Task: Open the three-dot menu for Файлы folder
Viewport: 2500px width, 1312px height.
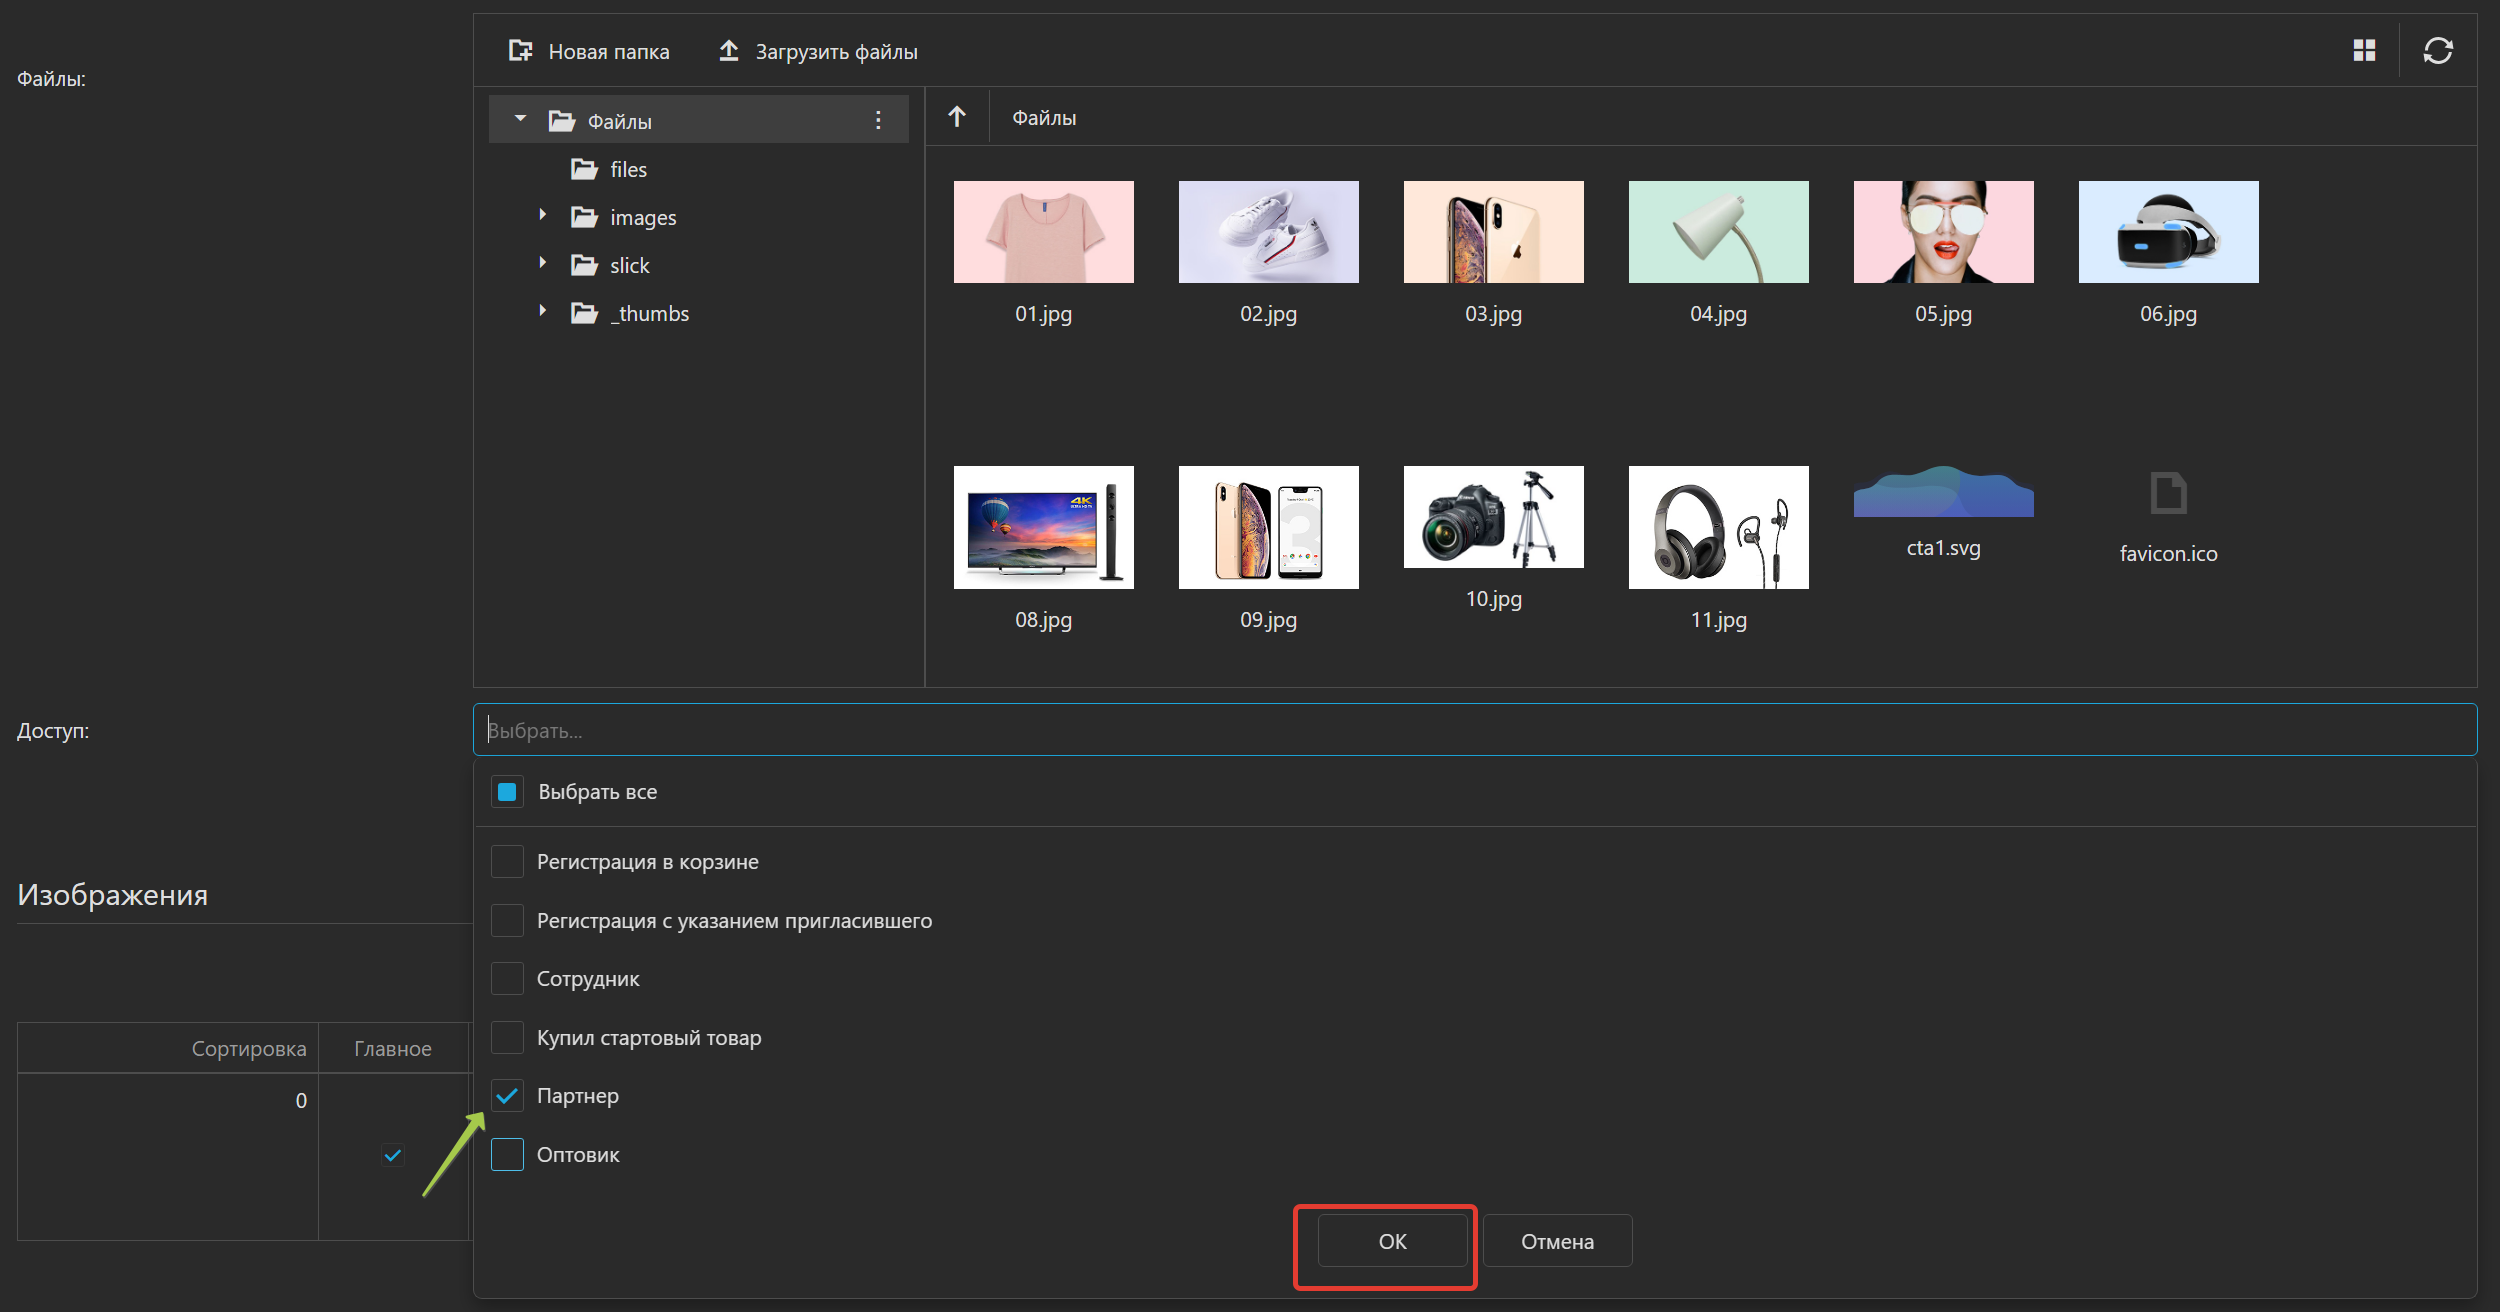Action: pyautogui.click(x=878, y=121)
